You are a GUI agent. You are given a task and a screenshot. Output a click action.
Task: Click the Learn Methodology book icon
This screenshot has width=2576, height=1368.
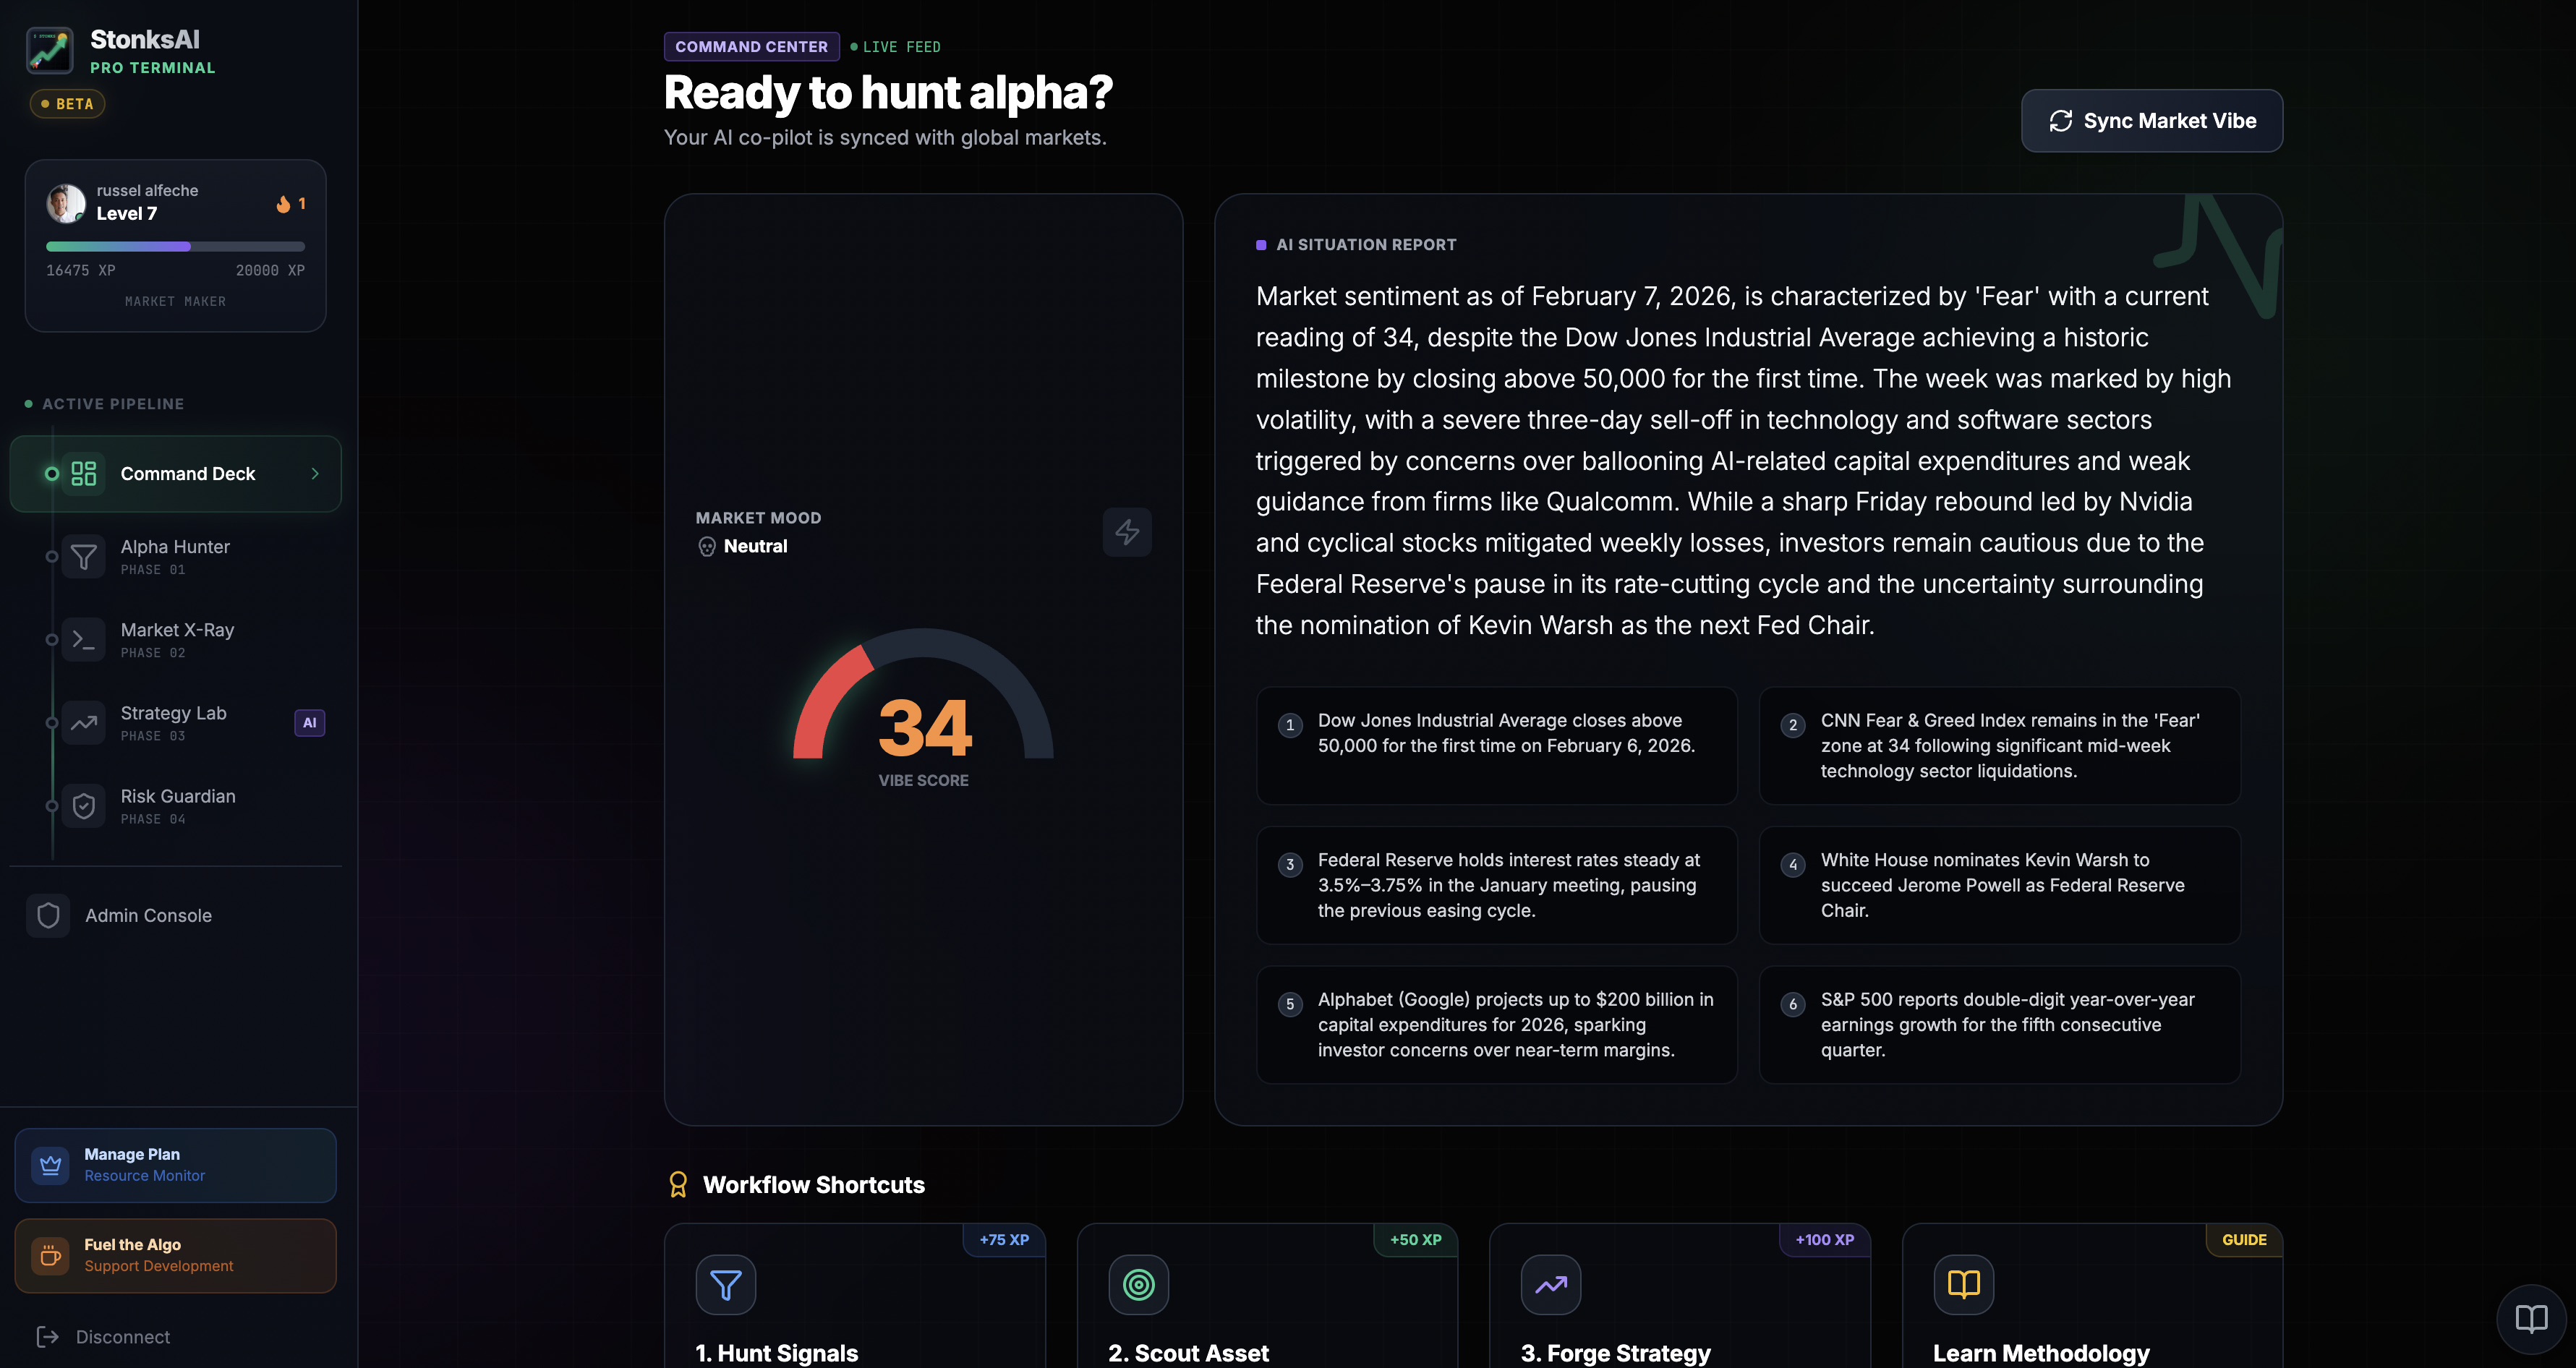coord(1963,1284)
